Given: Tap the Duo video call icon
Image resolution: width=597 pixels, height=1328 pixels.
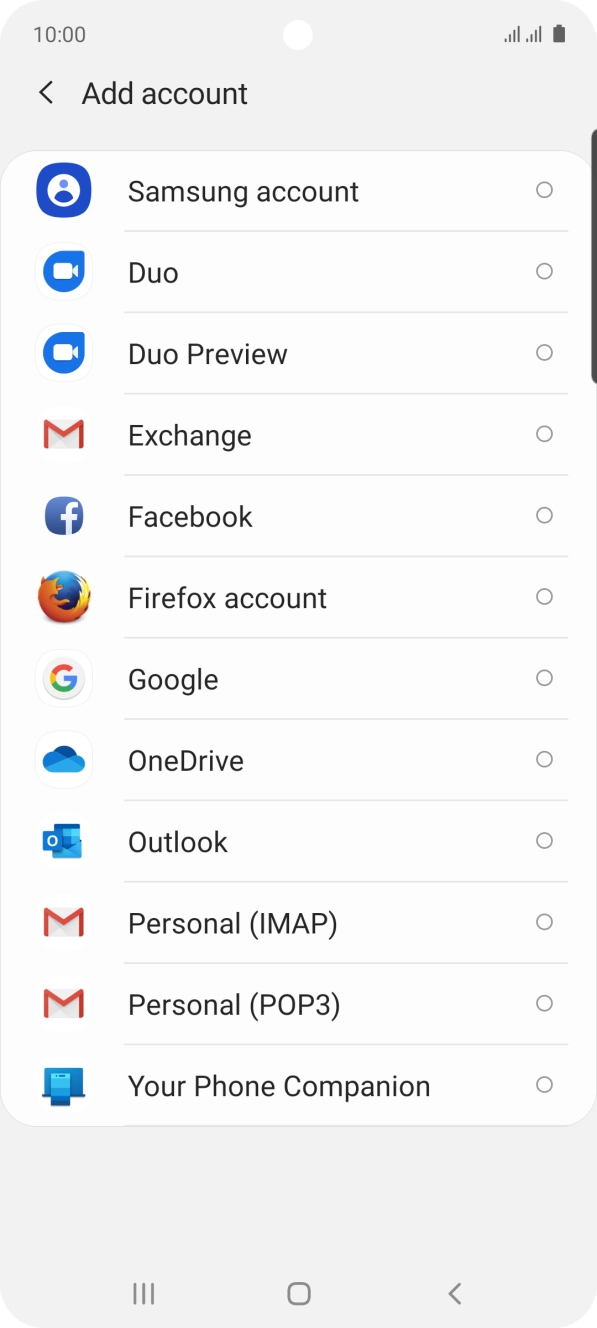Looking at the screenshot, I should (x=64, y=271).
